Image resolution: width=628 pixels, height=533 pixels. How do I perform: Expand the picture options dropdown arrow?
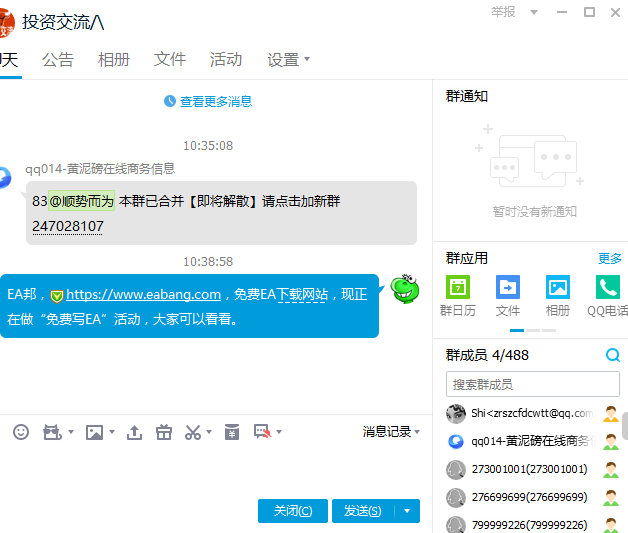pos(112,432)
